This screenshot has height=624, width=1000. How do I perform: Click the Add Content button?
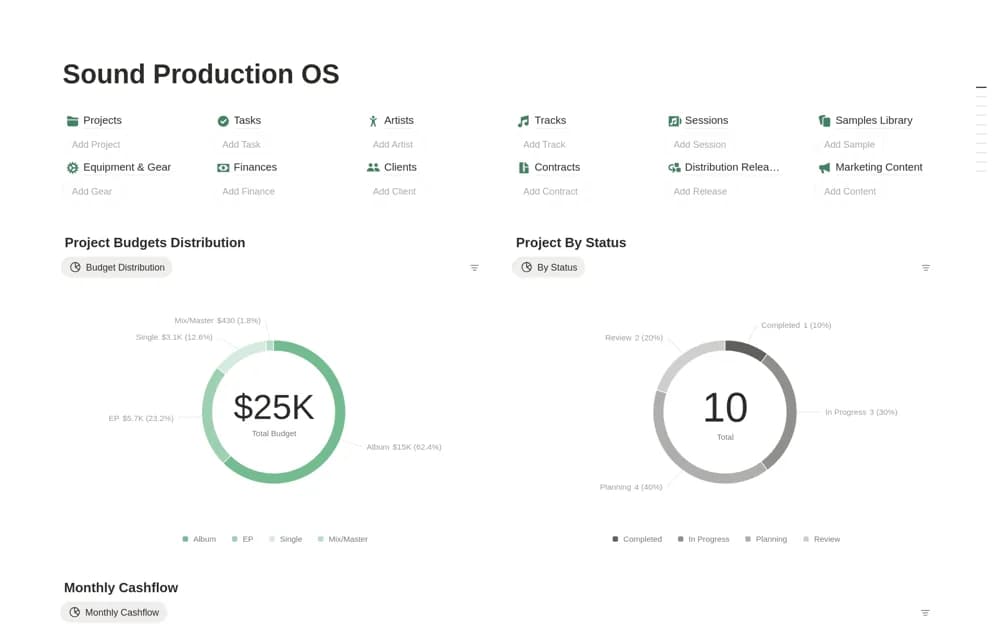849,191
